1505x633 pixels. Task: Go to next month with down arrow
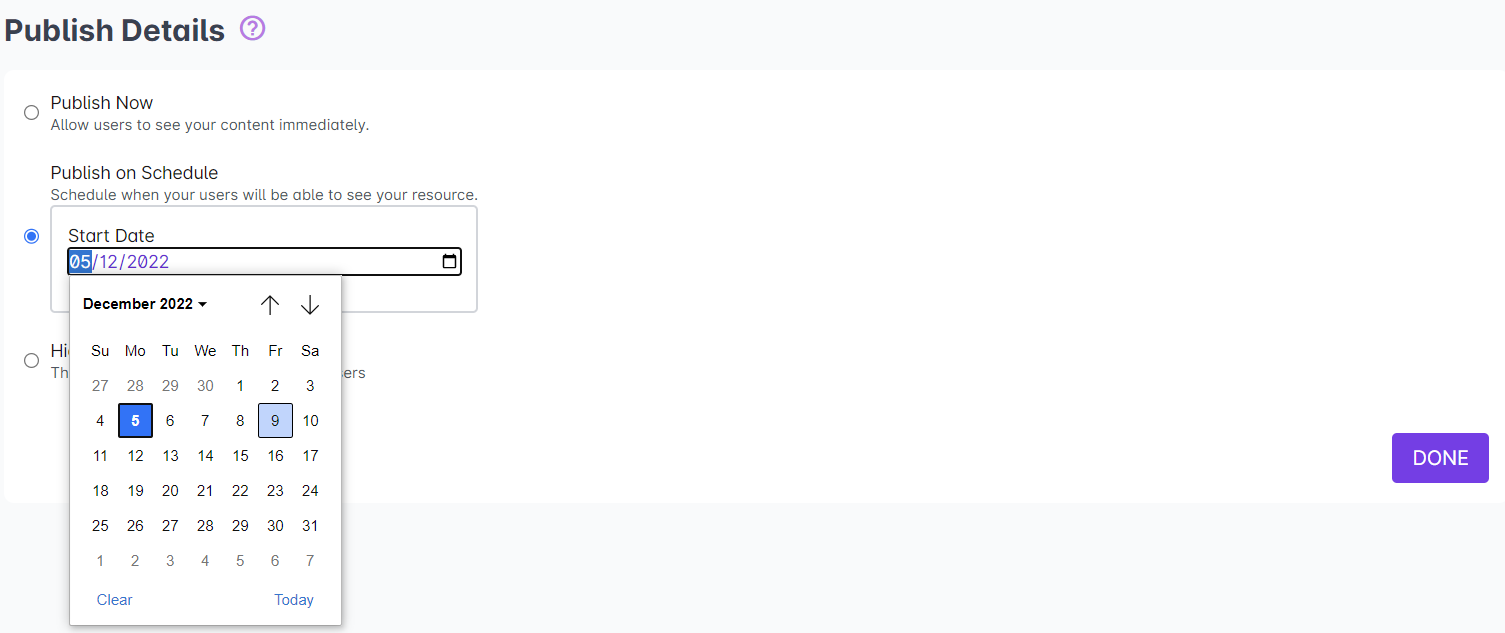click(x=310, y=305)
